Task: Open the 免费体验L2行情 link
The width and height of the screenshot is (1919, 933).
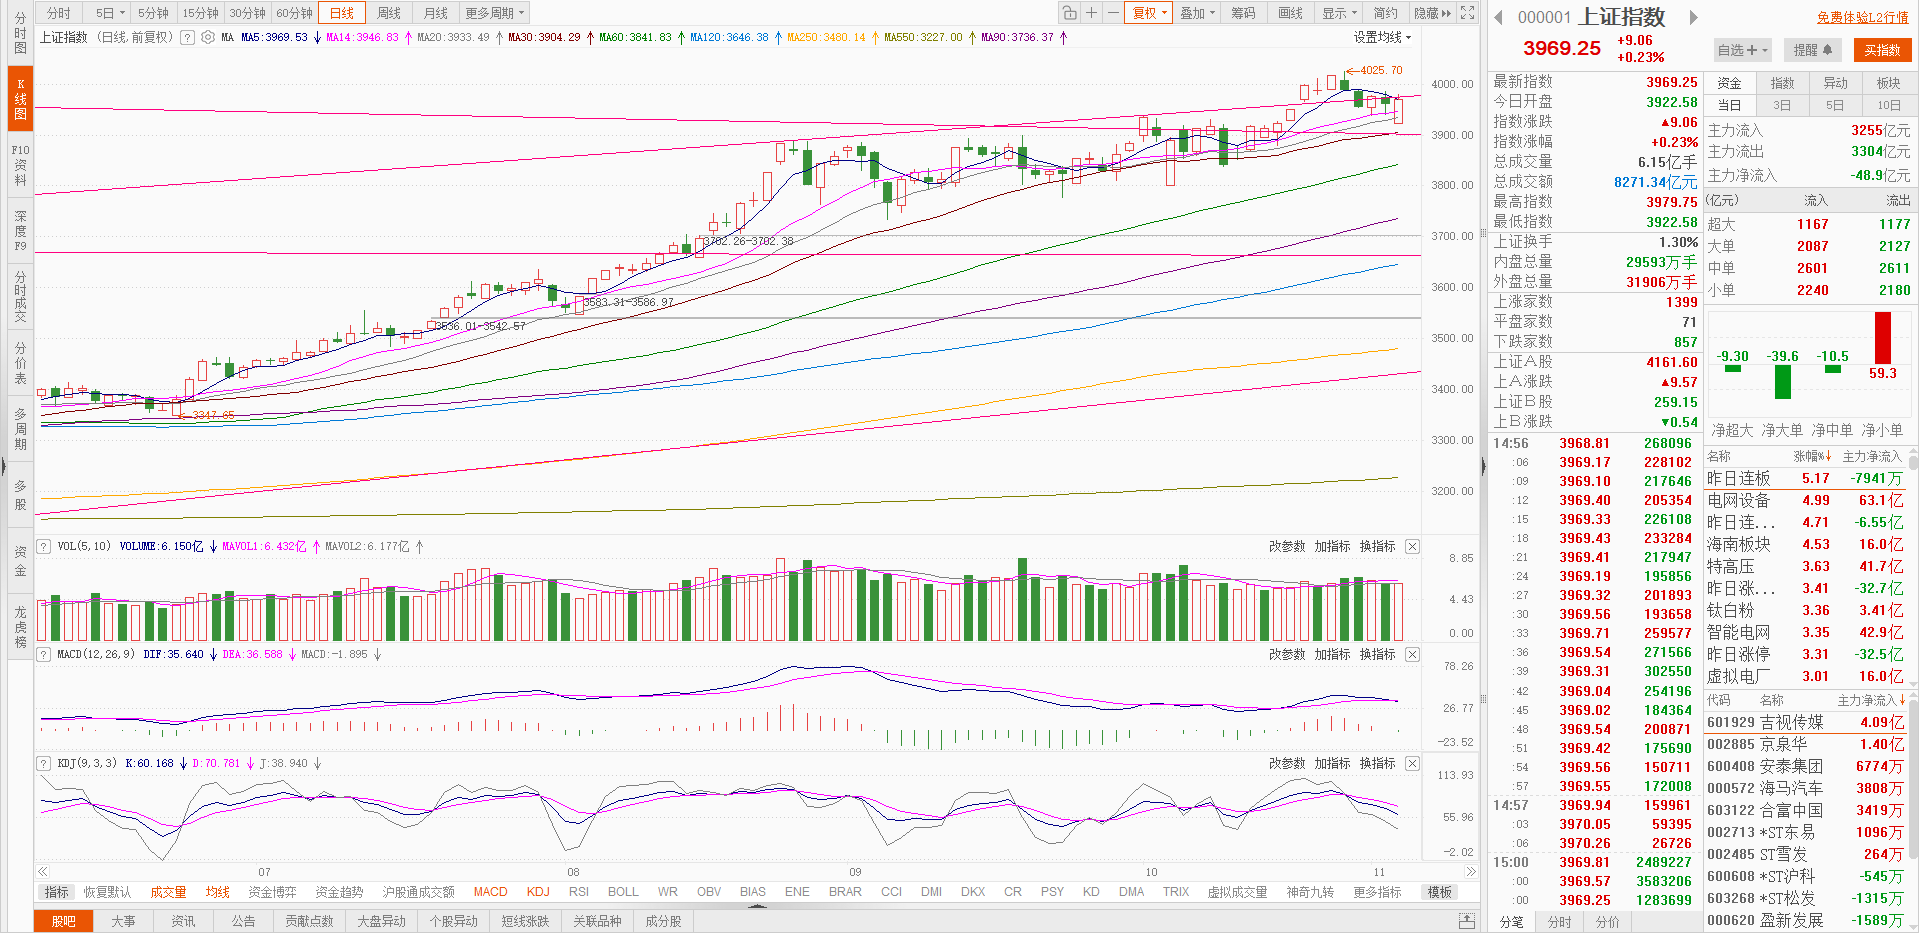Action: pyautogui.click(x=1862, y=17)
